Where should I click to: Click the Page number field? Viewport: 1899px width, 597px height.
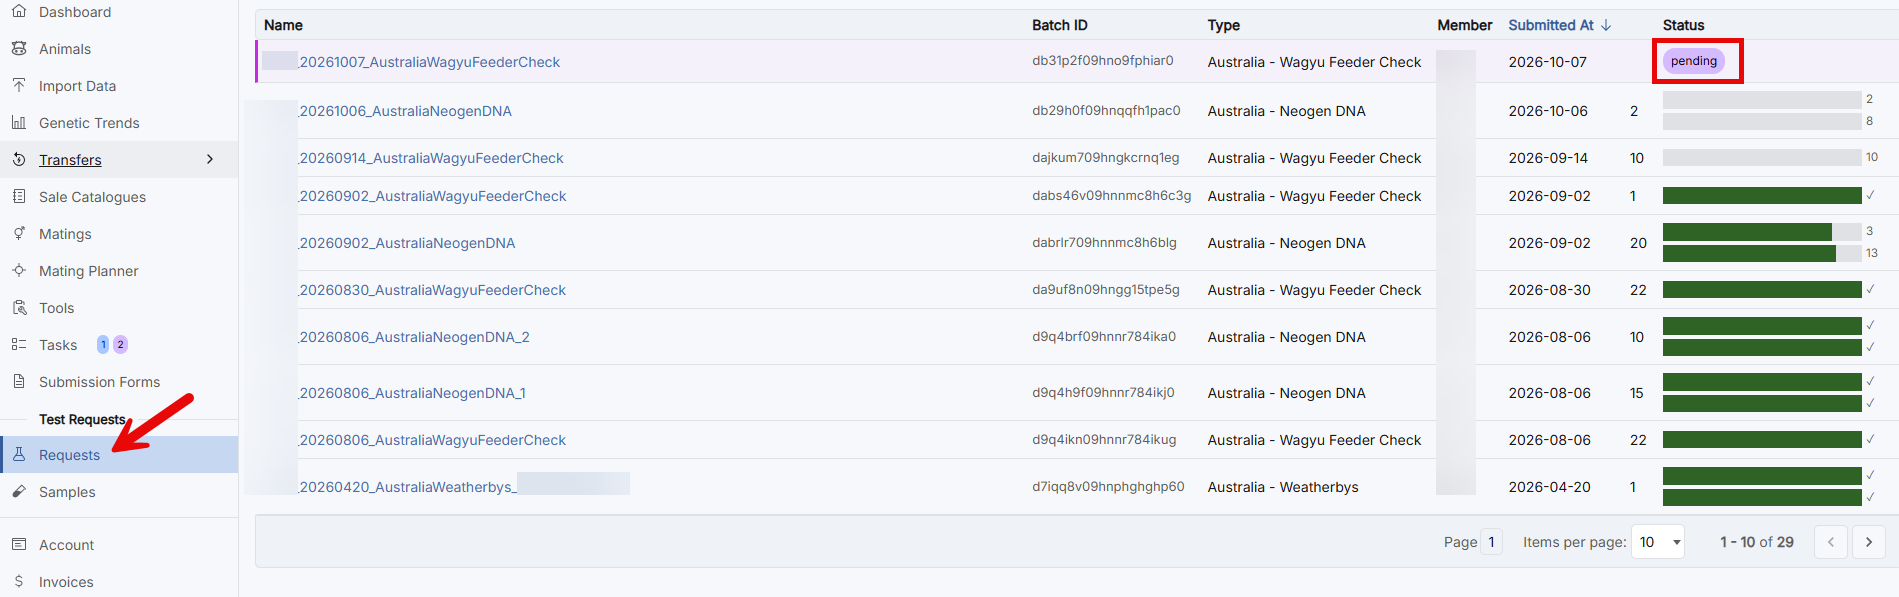(x=1491, y=542)
